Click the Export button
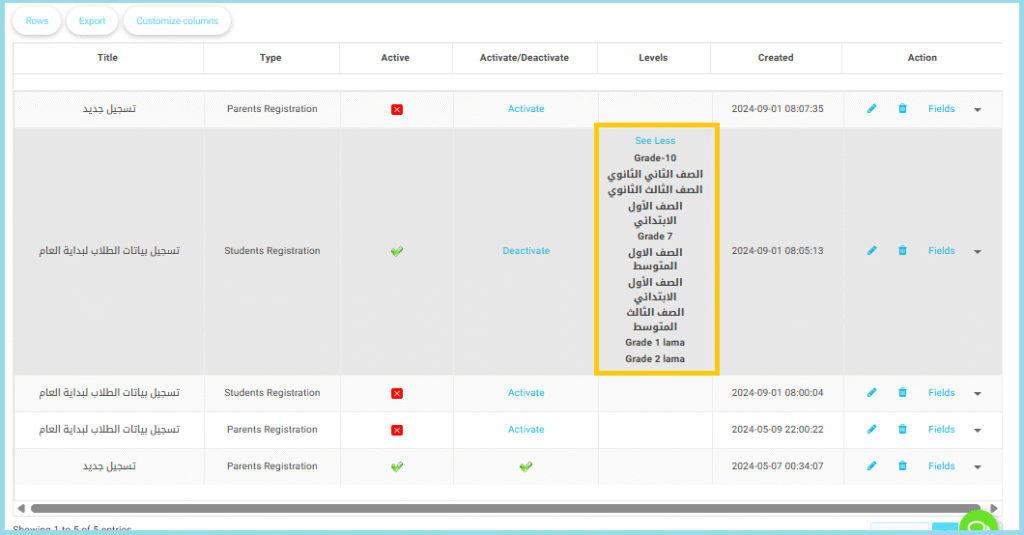1024x535 pixels. point(92,21)
